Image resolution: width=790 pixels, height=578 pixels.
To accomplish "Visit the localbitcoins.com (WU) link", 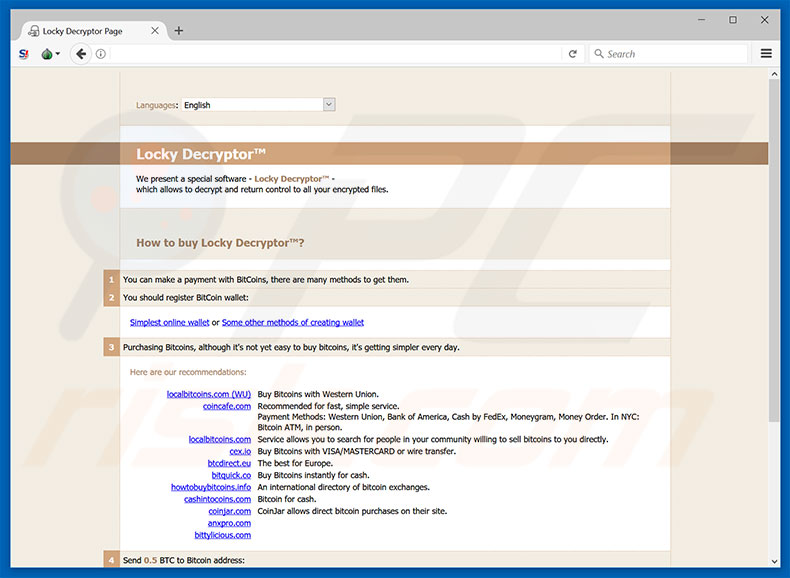I will 209,394.
